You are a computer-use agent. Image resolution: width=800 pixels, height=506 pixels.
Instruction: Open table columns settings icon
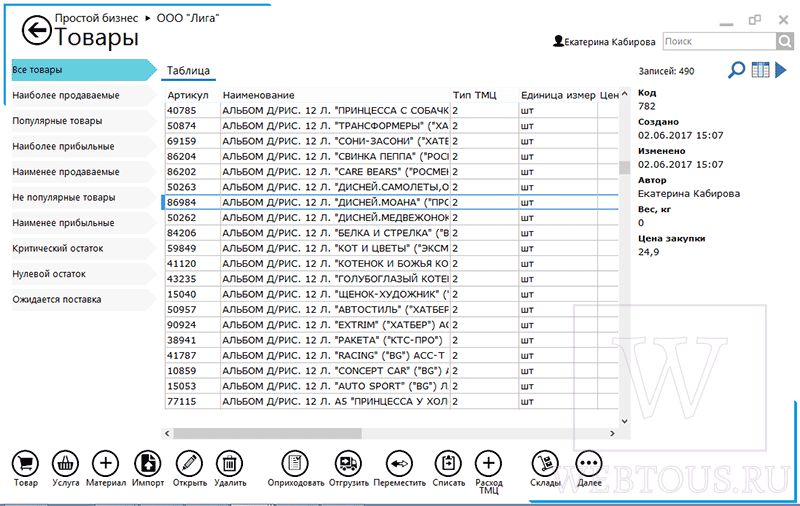(760, 70)
